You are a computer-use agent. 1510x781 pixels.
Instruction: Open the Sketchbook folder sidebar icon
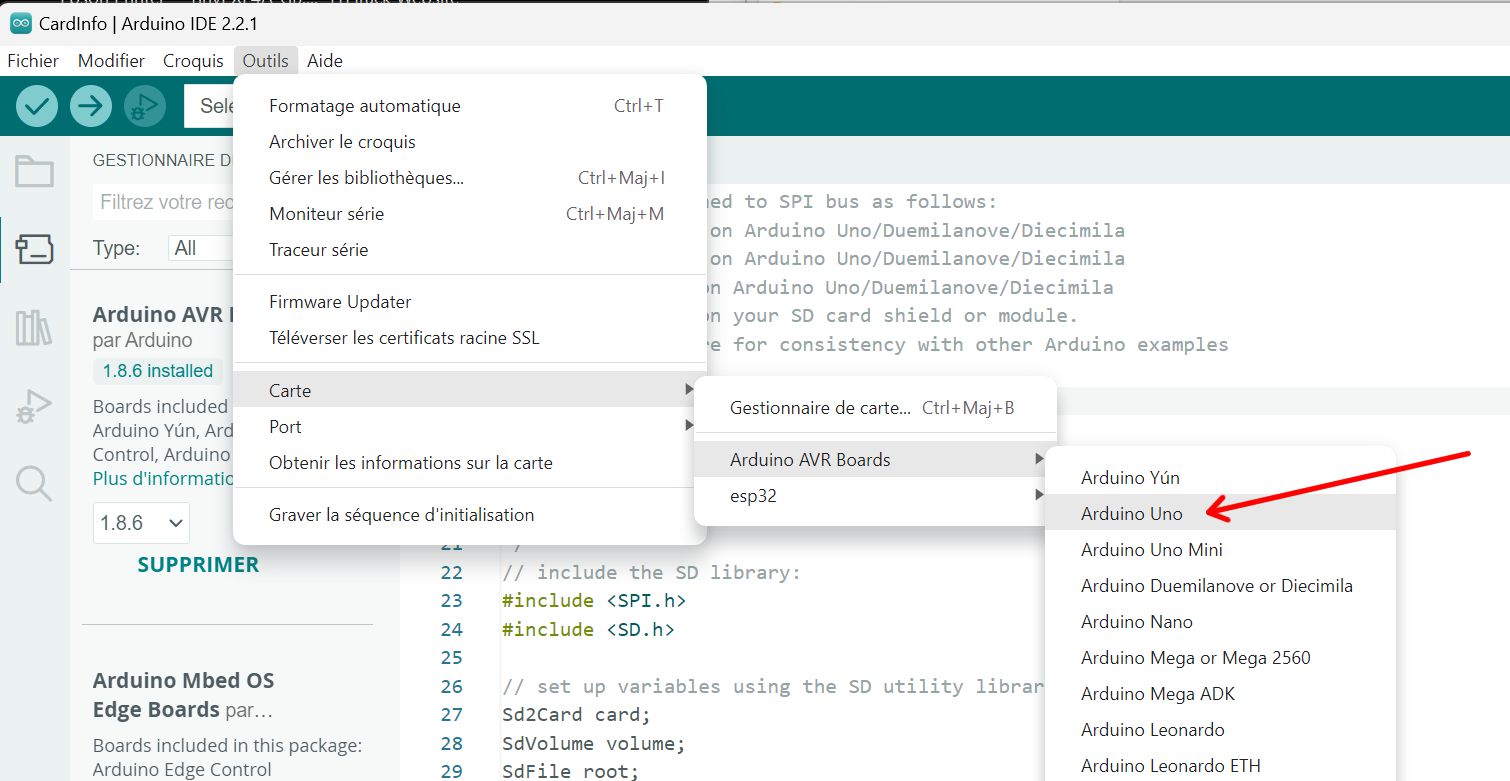(x=34, y=172)
